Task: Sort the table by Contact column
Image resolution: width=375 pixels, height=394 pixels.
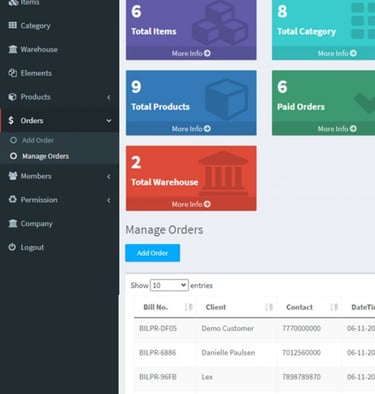Action: click(334, 307)
